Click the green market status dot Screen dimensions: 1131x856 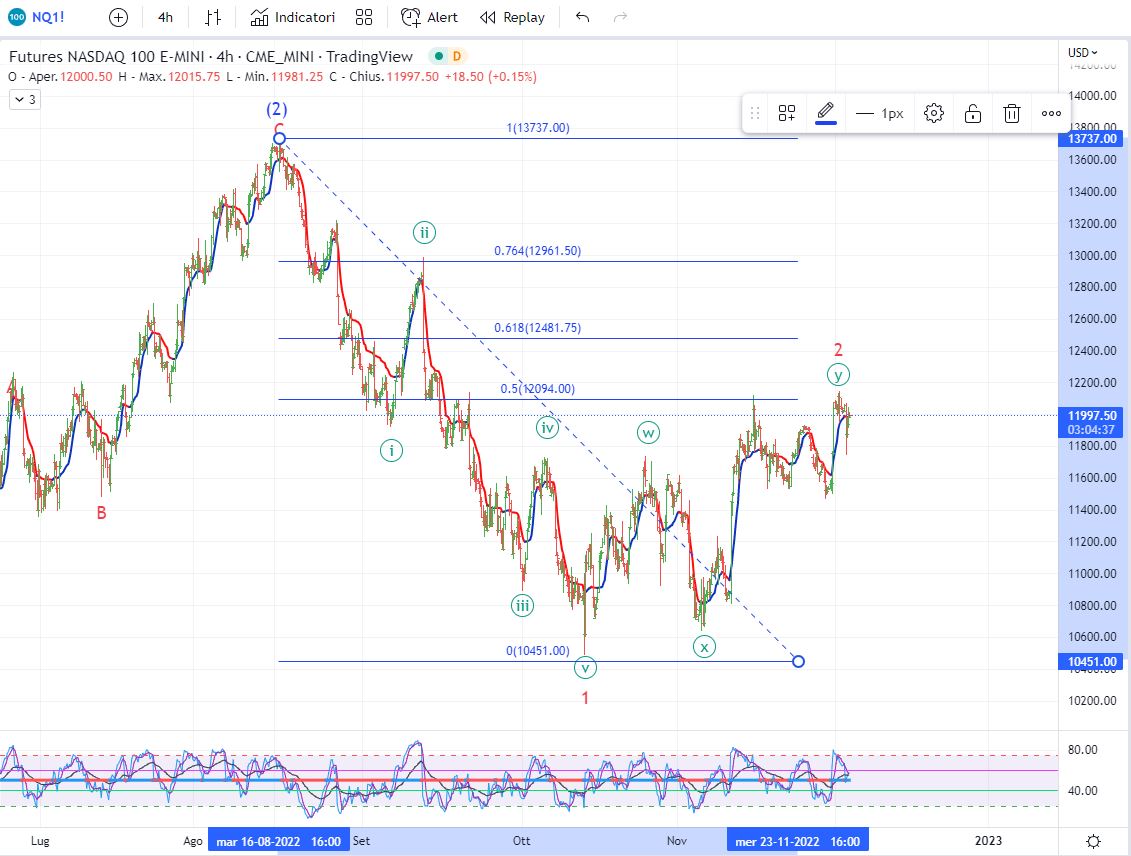[x=439, y=56]
